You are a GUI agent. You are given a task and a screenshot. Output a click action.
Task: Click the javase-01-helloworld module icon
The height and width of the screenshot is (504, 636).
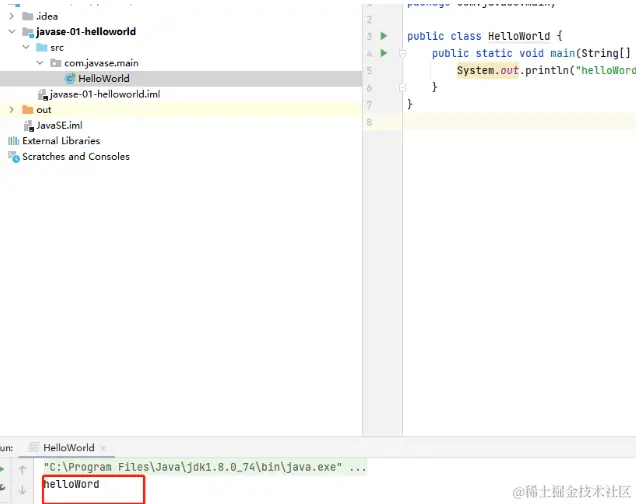click(x=28, y=32)
